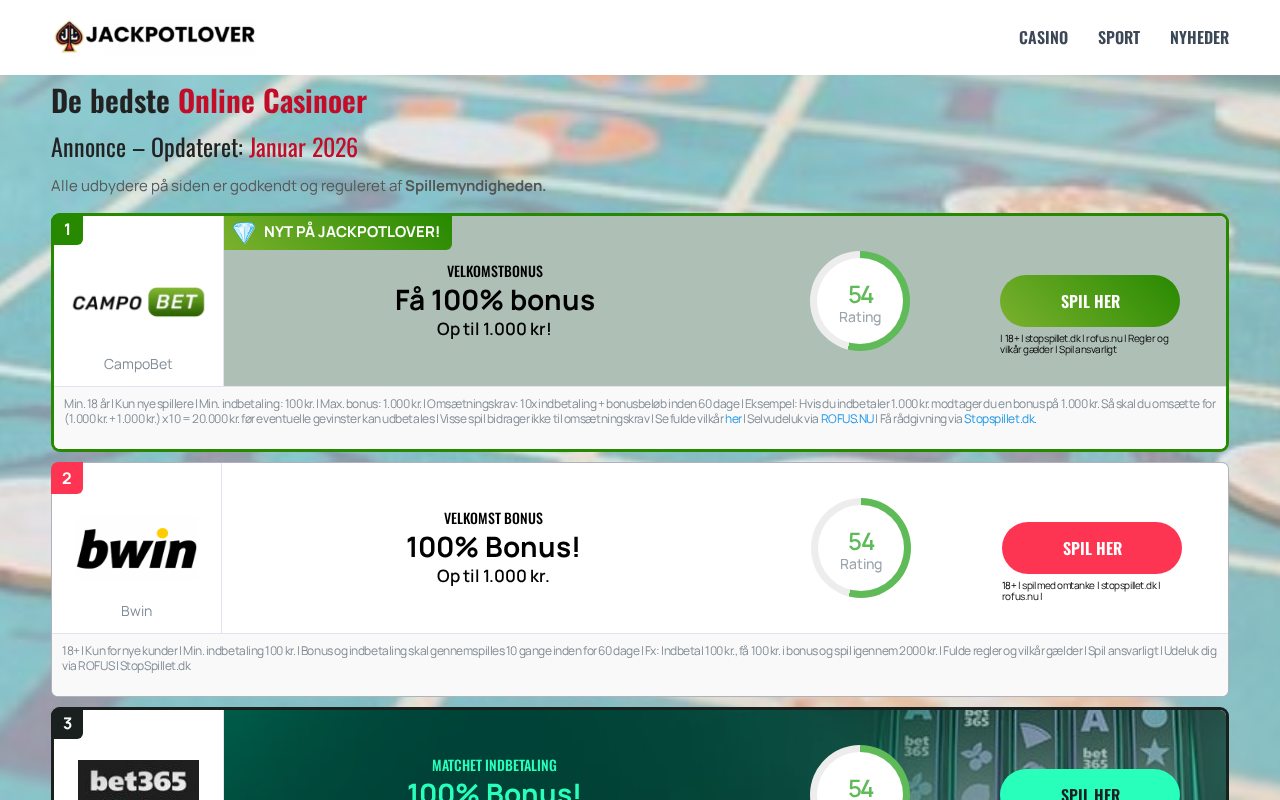
Task: Select the number 1 rank badge
Action: [68, 230]
